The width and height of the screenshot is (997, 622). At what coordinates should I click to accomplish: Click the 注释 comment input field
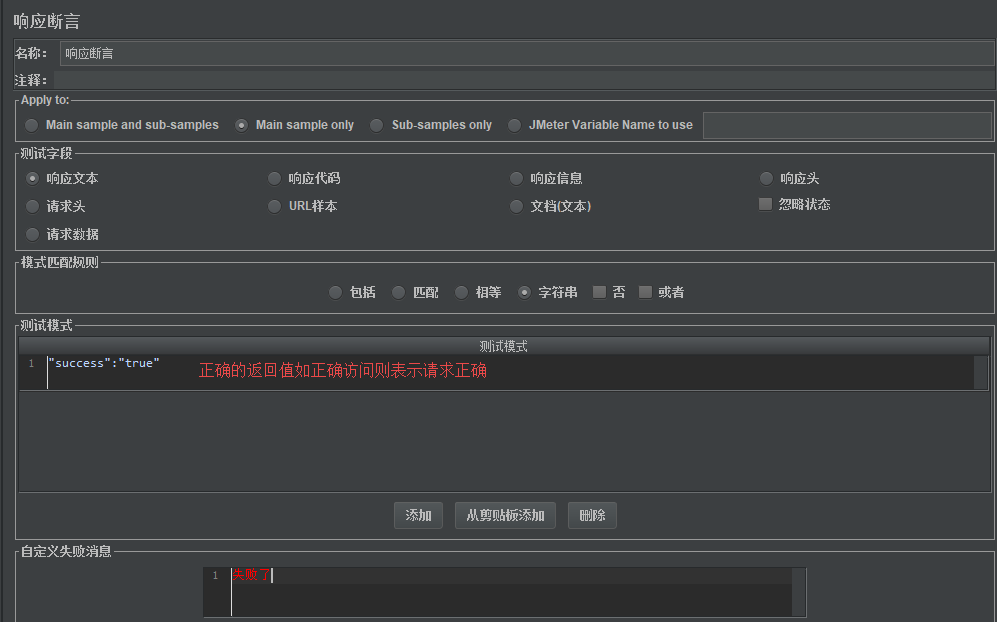coord(524,80)
